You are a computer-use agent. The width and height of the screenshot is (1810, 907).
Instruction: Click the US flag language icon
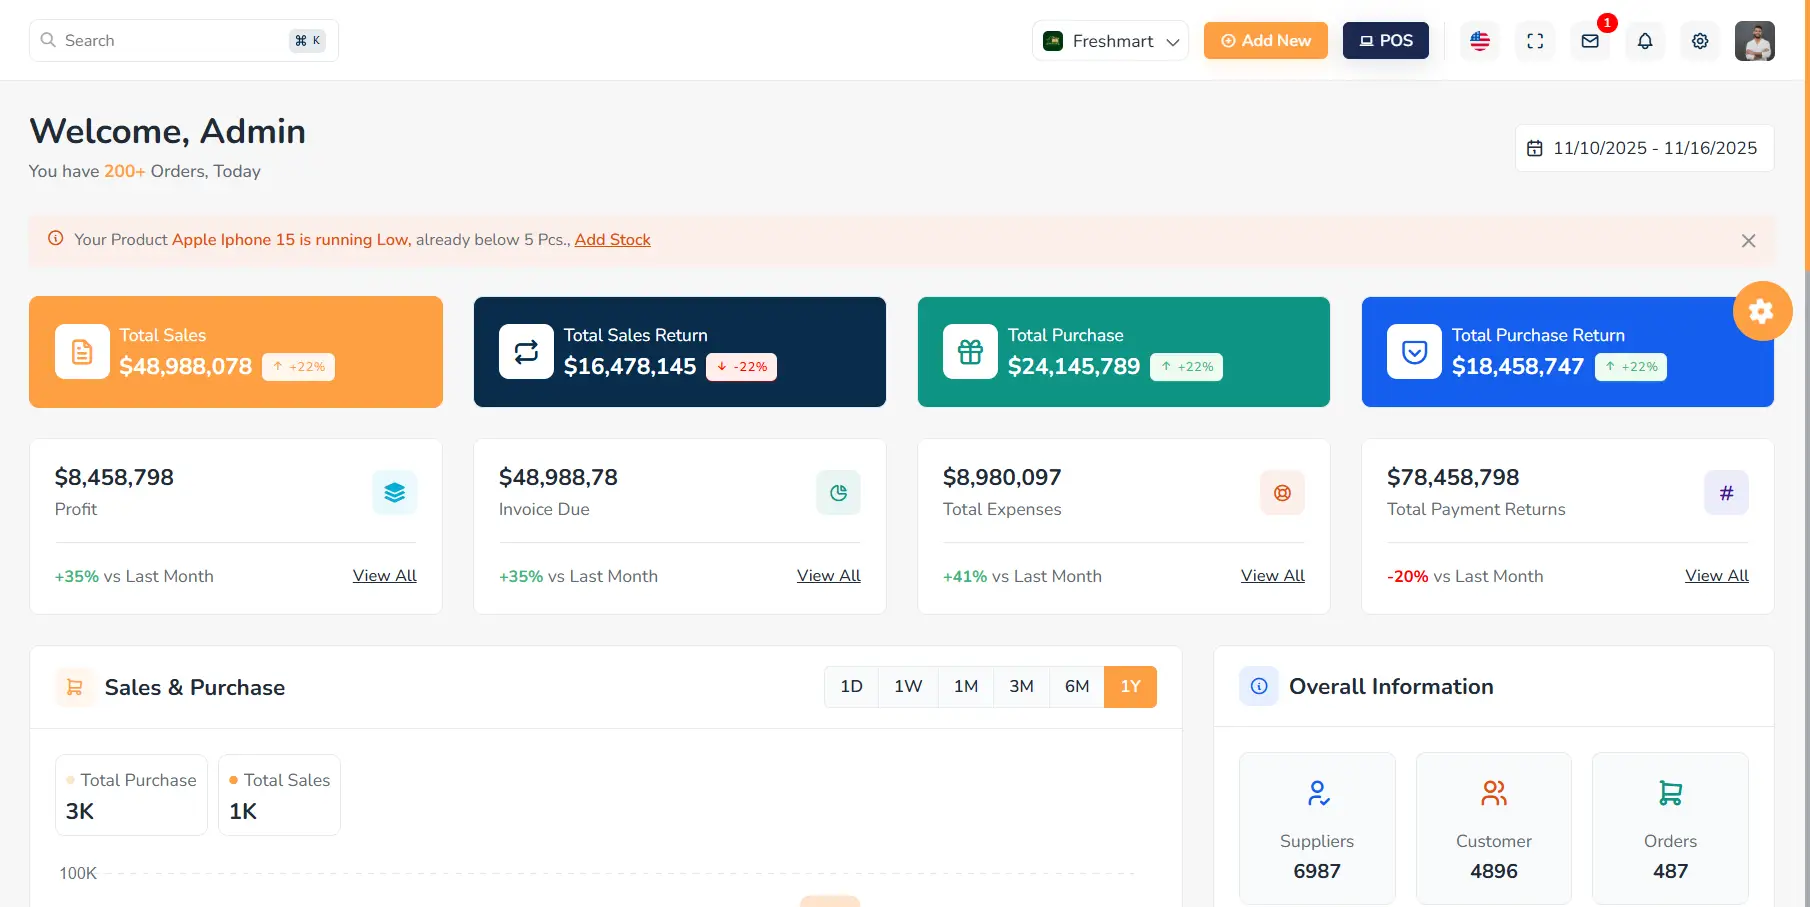tap(1480, 41)
